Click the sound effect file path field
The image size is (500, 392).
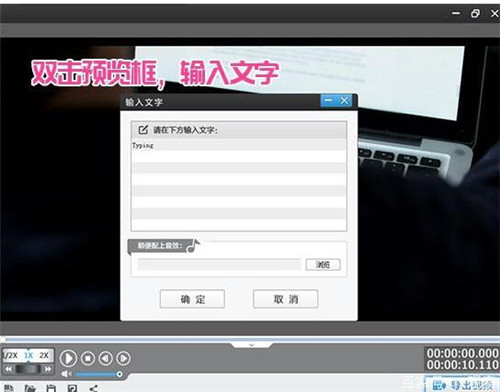point(219,265)
